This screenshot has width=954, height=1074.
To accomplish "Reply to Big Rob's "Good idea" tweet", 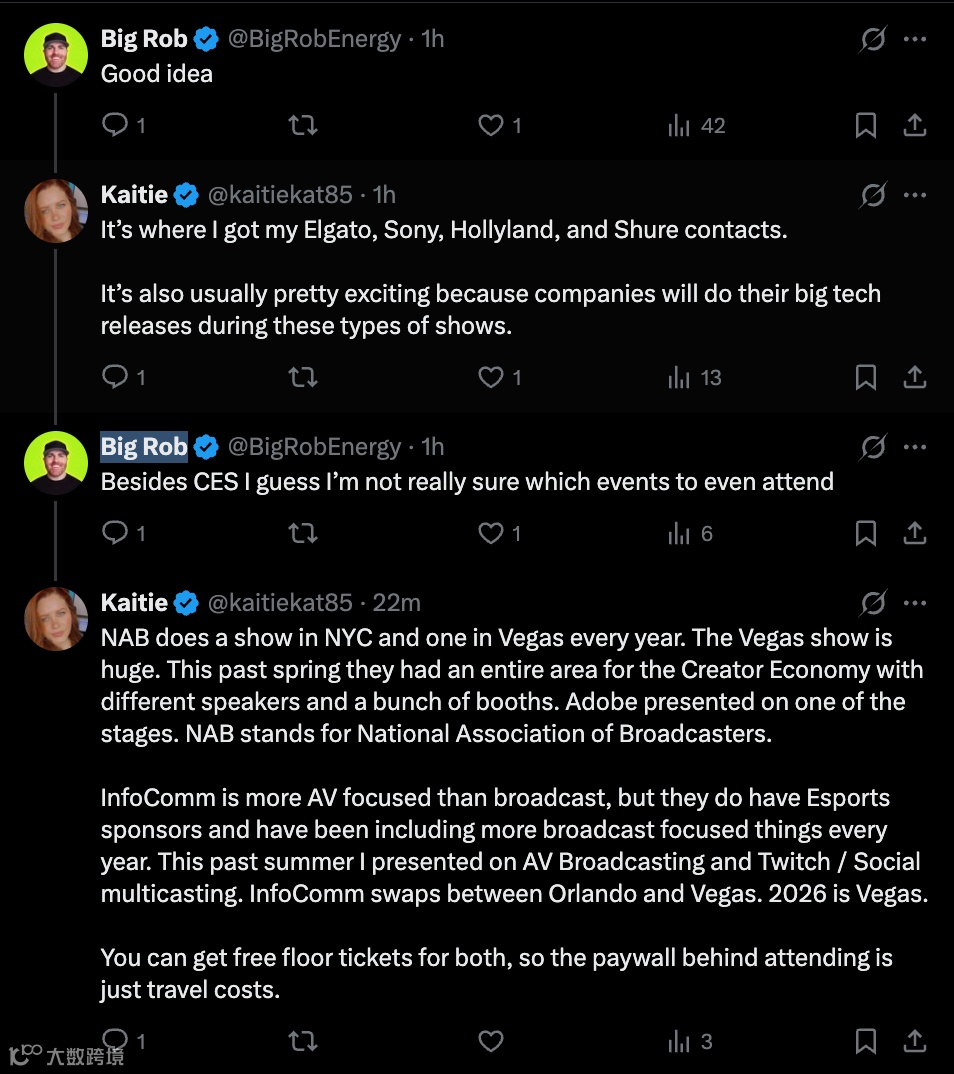I will [x=116, y=125].
